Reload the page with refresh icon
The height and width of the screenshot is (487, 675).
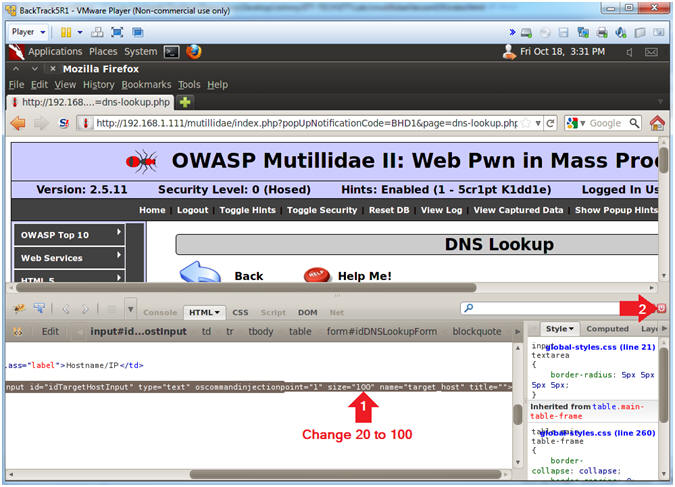550,124
